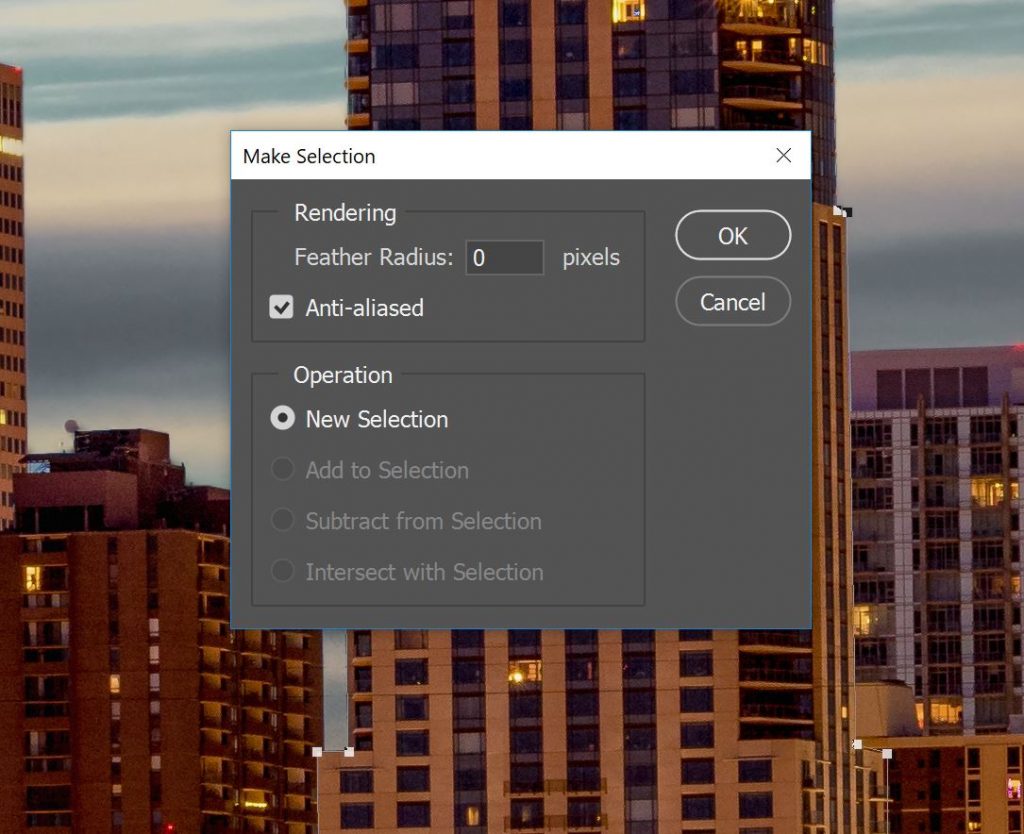Click the "Make Selection" dialog title
This screenshot has width=1024, height=834.
coord(309,156)
